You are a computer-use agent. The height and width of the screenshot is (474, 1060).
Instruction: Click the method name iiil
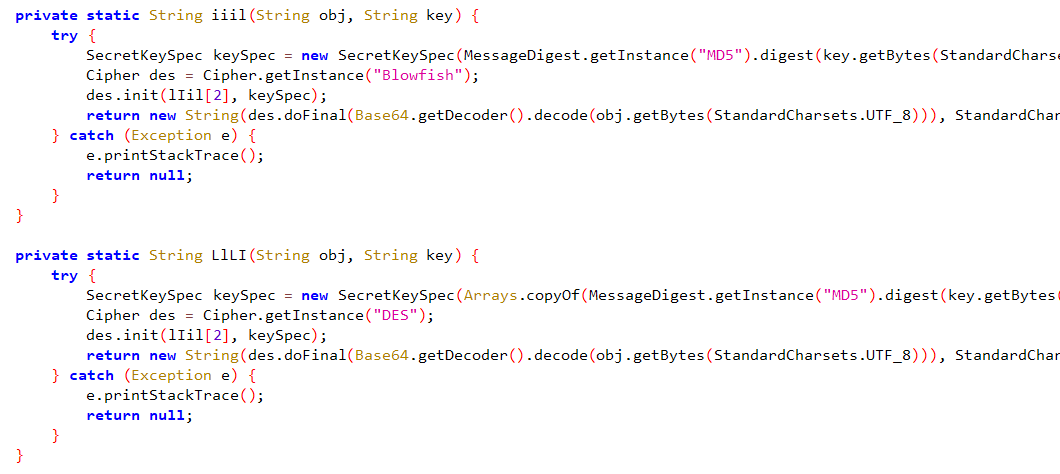pyautogui.click(x=226, y=16)
